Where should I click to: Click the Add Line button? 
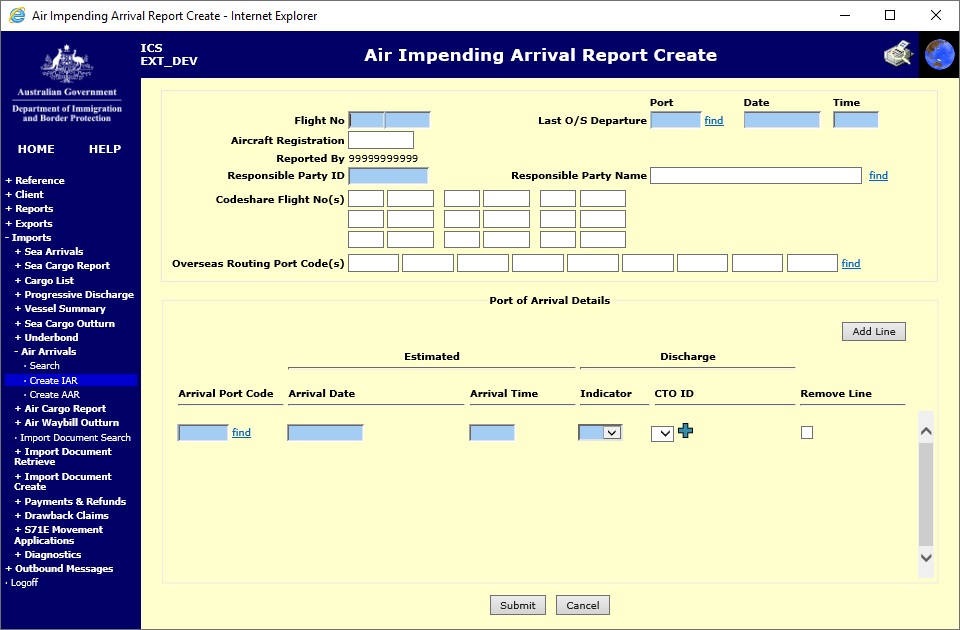[874, 331]
